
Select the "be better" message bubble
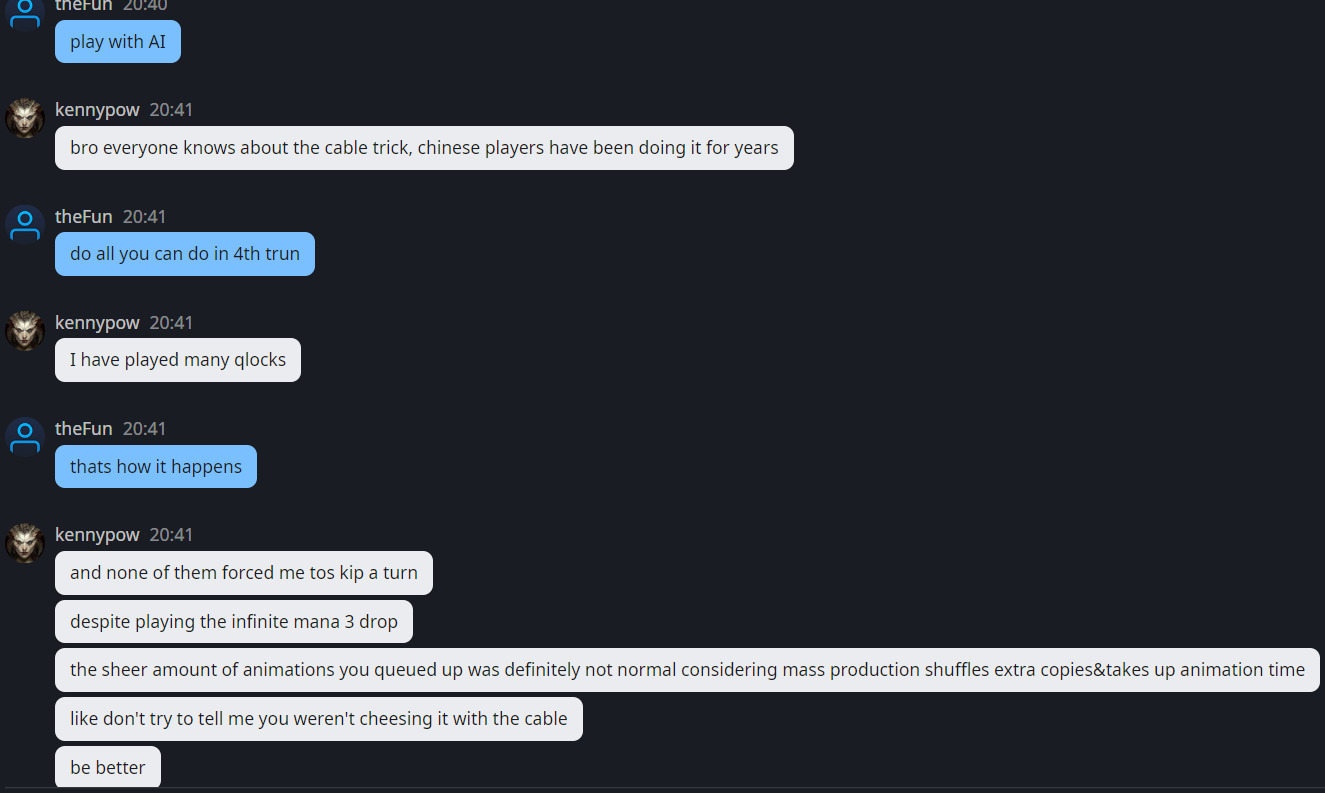(x=108, y=768)
